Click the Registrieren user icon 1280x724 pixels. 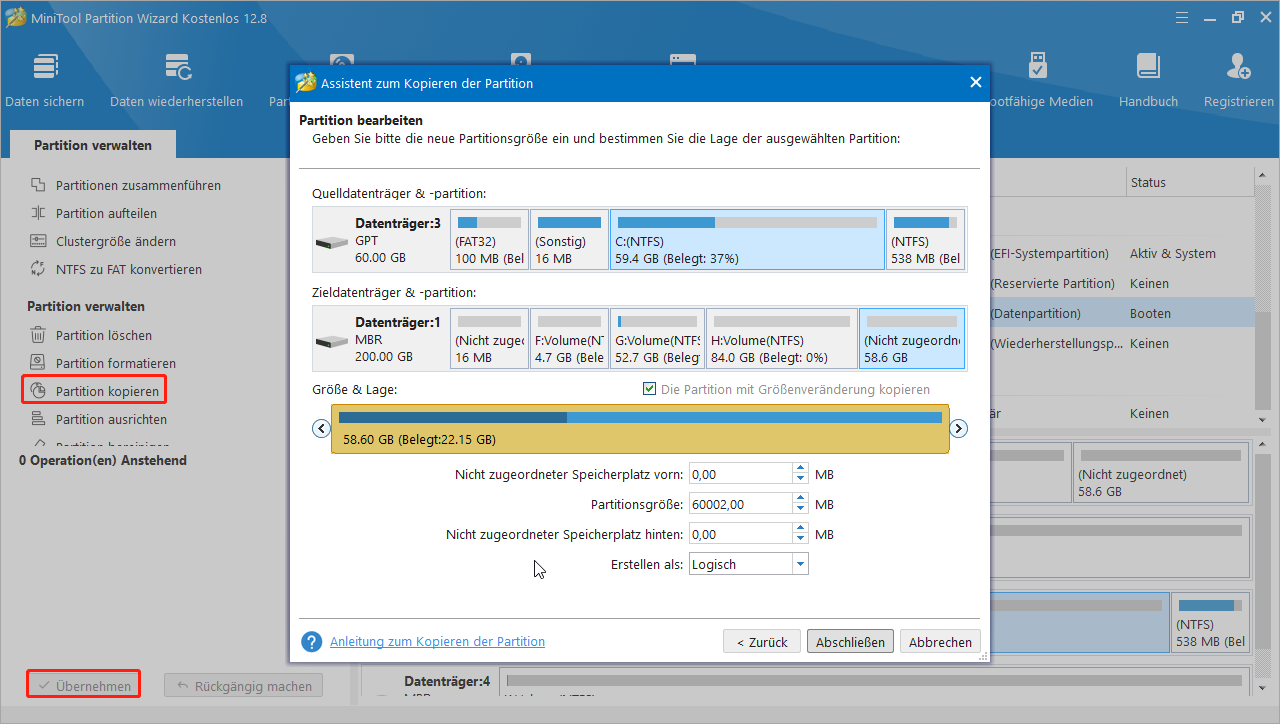tap(1238, 68)
